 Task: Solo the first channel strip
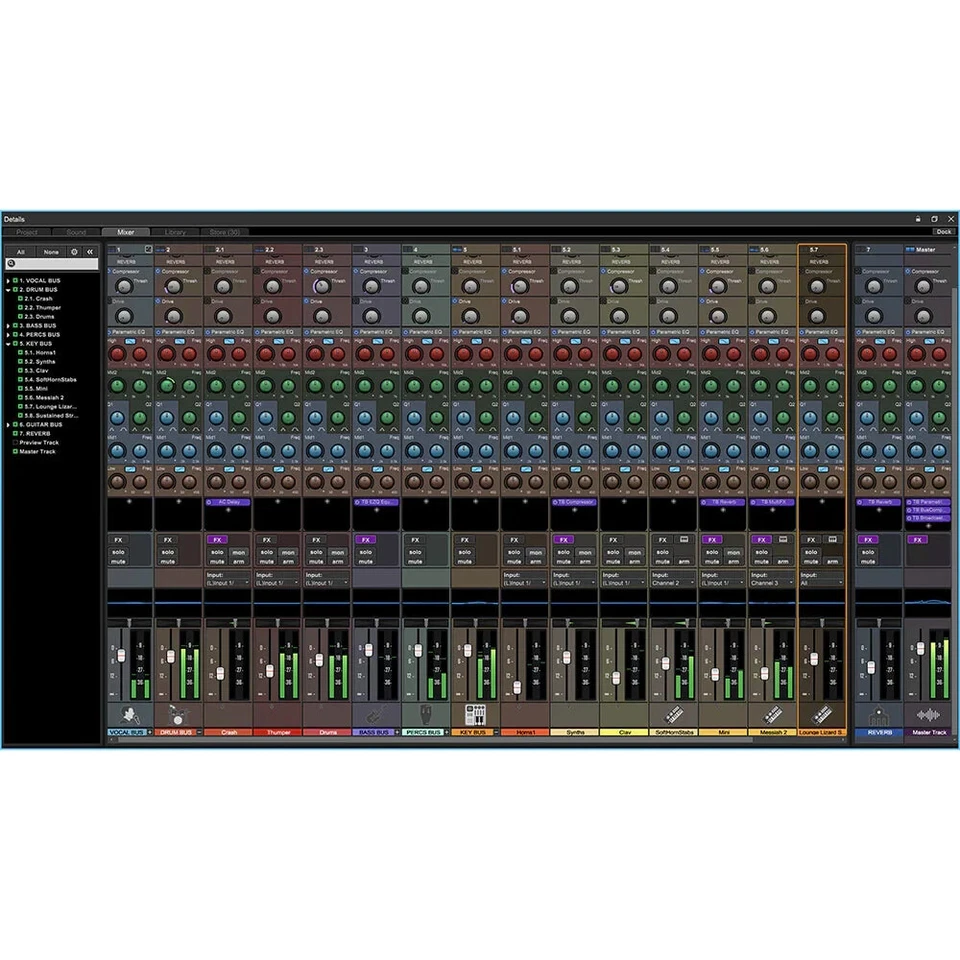click(117, 550)
